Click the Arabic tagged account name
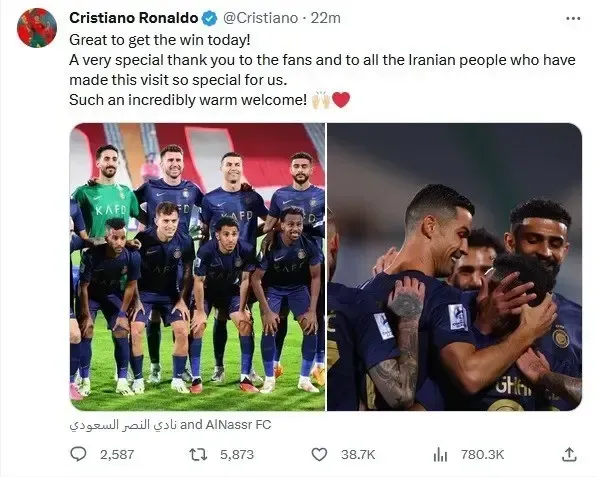Image resolution: width=597 pixels, height=477 pixels. (x=123, y=425)
